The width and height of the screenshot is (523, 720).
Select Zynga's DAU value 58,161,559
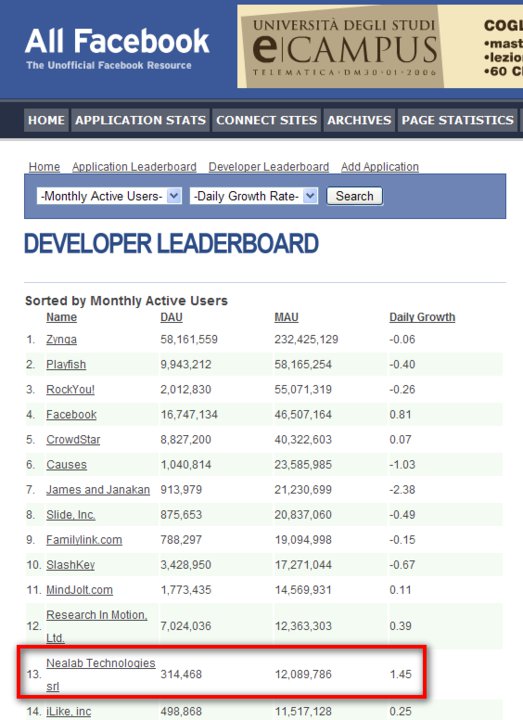pos(189,340)
